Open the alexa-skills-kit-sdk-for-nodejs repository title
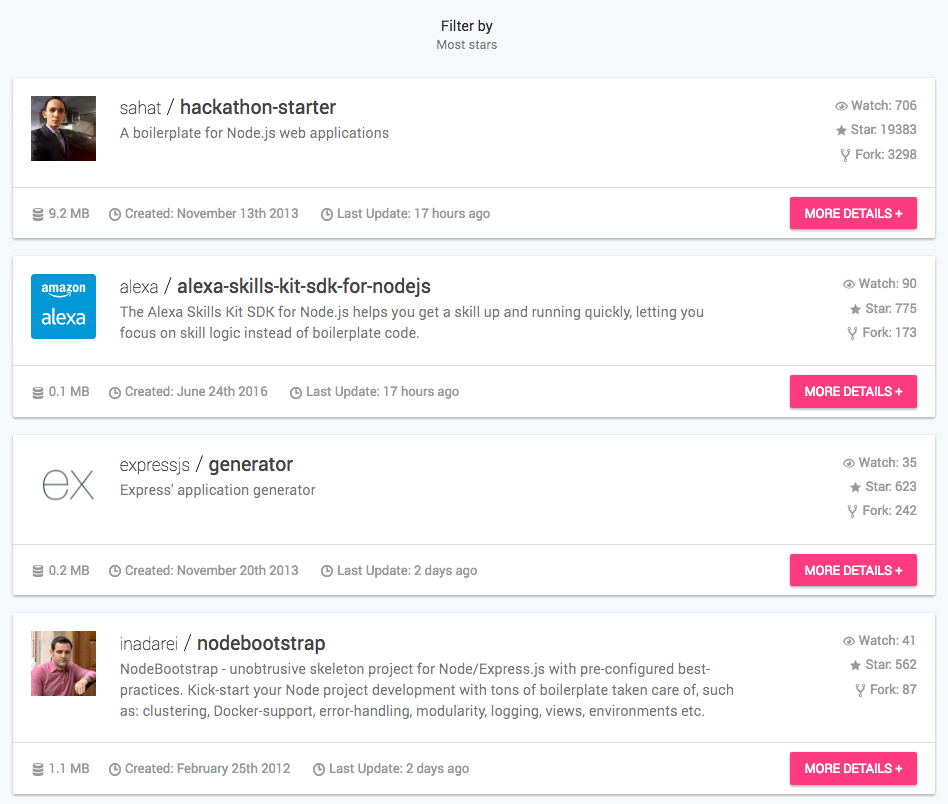Screen dimensions: 948x804 [x=304, y=286]
